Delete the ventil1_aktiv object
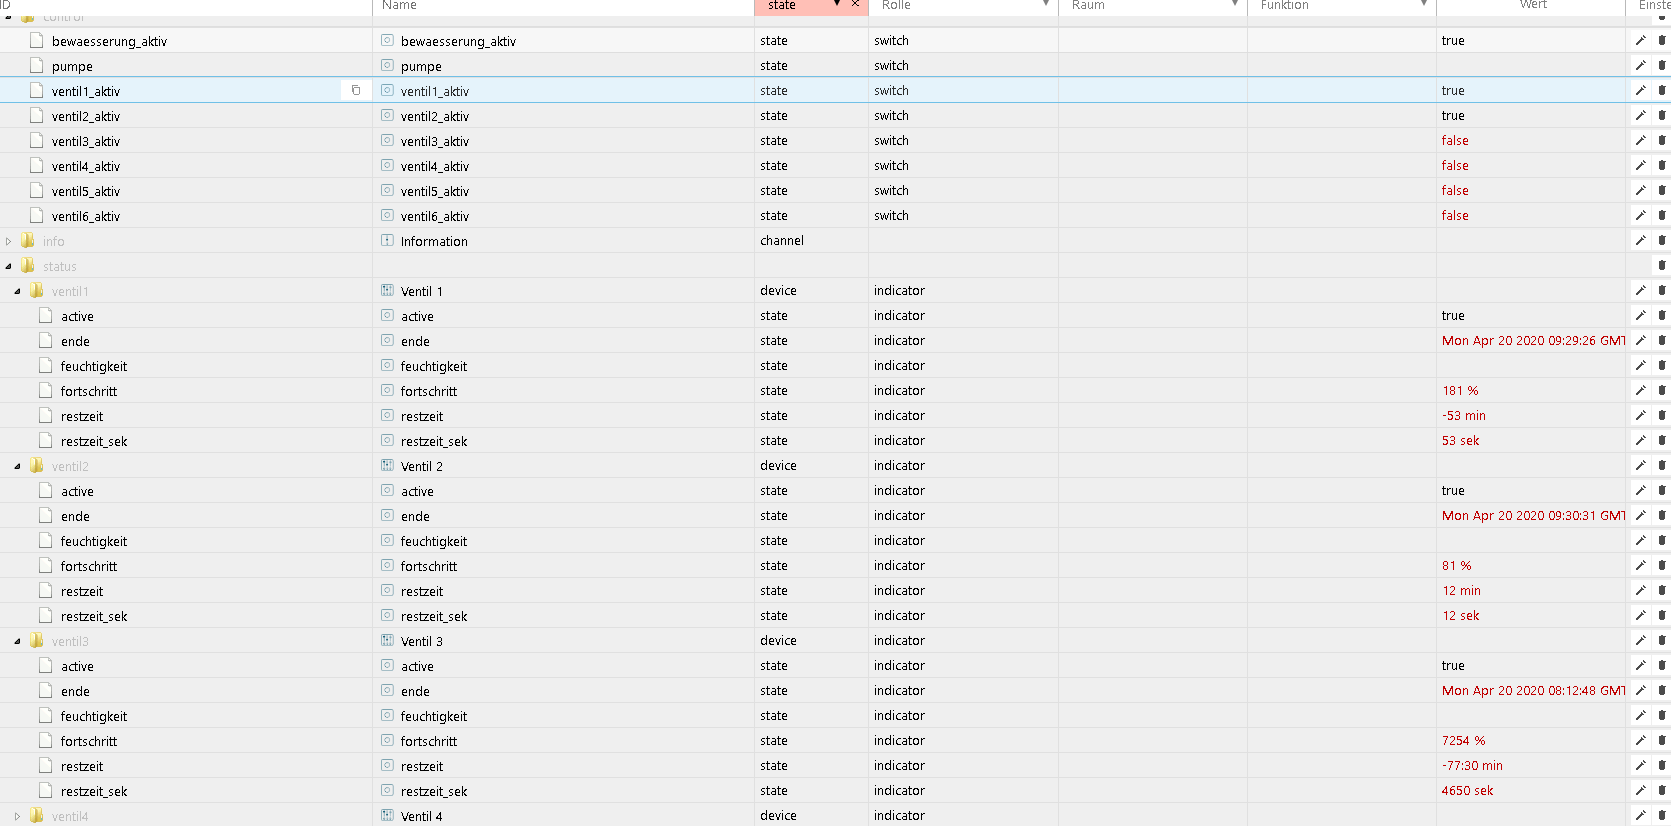Image resolution: width=1671 pixels, height=826 pixels. point(1662,90)
